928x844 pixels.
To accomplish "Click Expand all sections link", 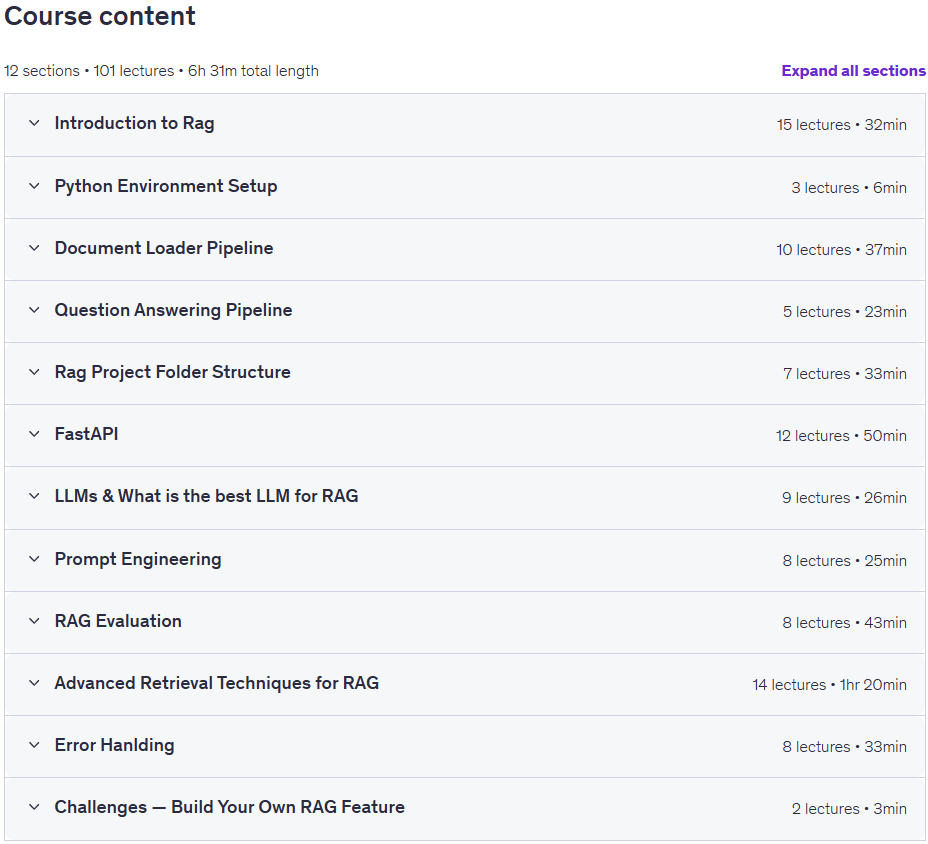I will coord(853,71).
